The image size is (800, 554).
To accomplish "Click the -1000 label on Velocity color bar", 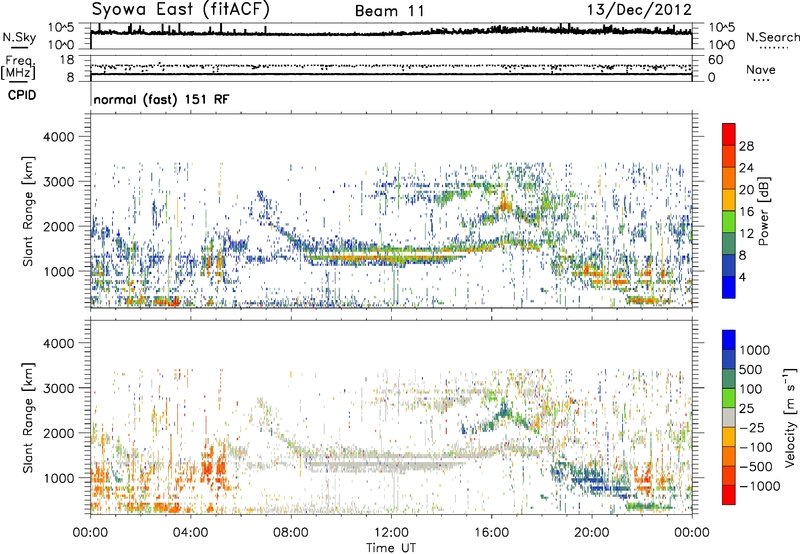I will click(759, 486).
